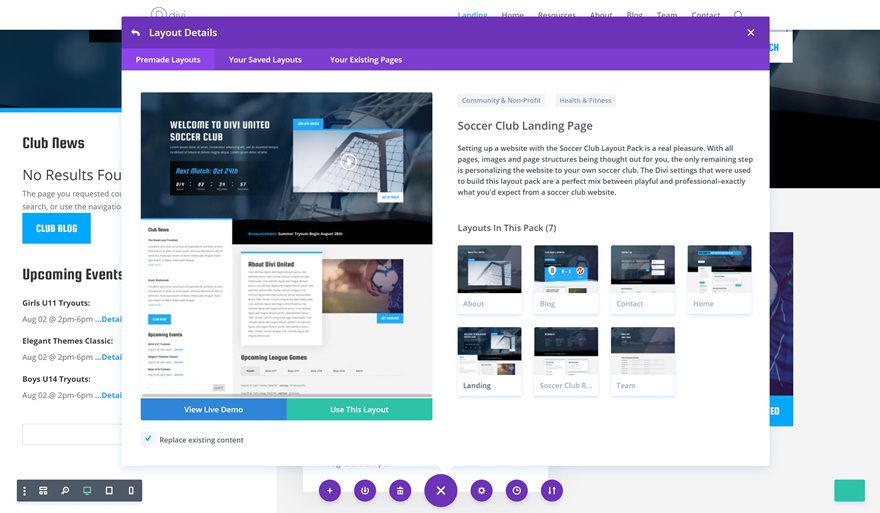Viewport: 880px width, 513px height.
Task: Click Layouts In This Pack (7) heading
Action: 507,228
